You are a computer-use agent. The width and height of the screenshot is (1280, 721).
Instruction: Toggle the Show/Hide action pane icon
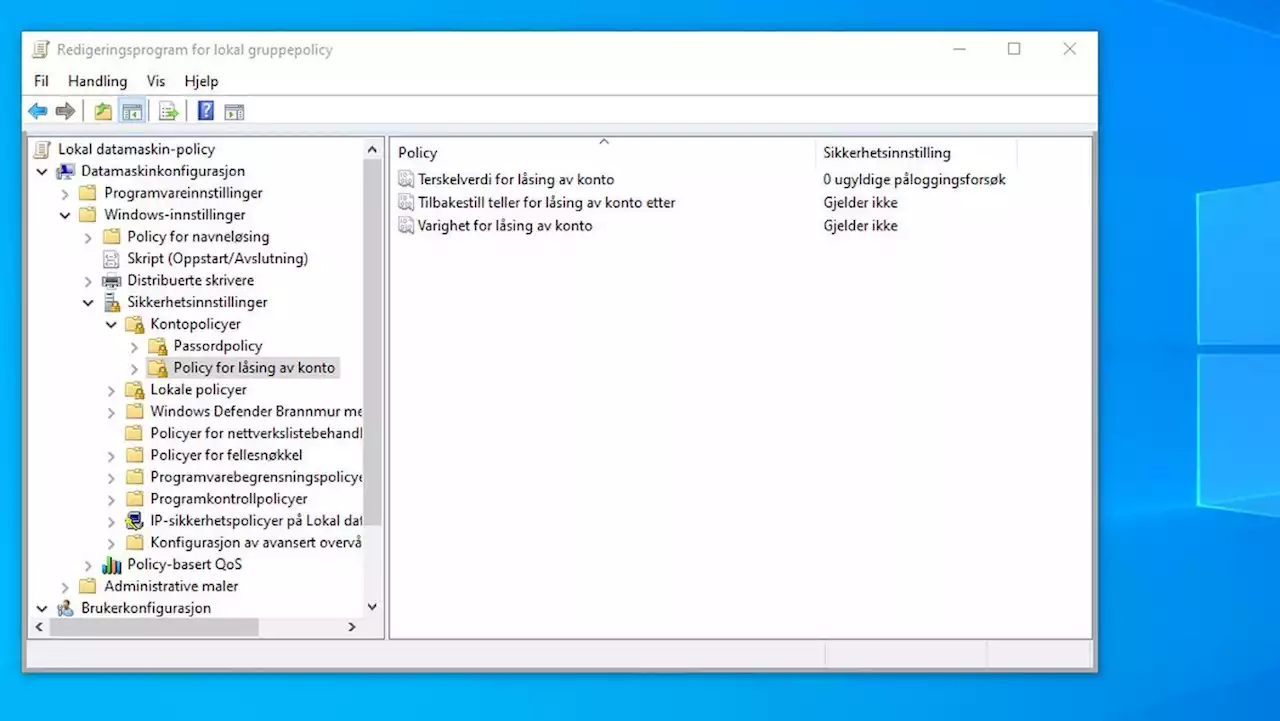pyautogui.click(x=234, y=111)
